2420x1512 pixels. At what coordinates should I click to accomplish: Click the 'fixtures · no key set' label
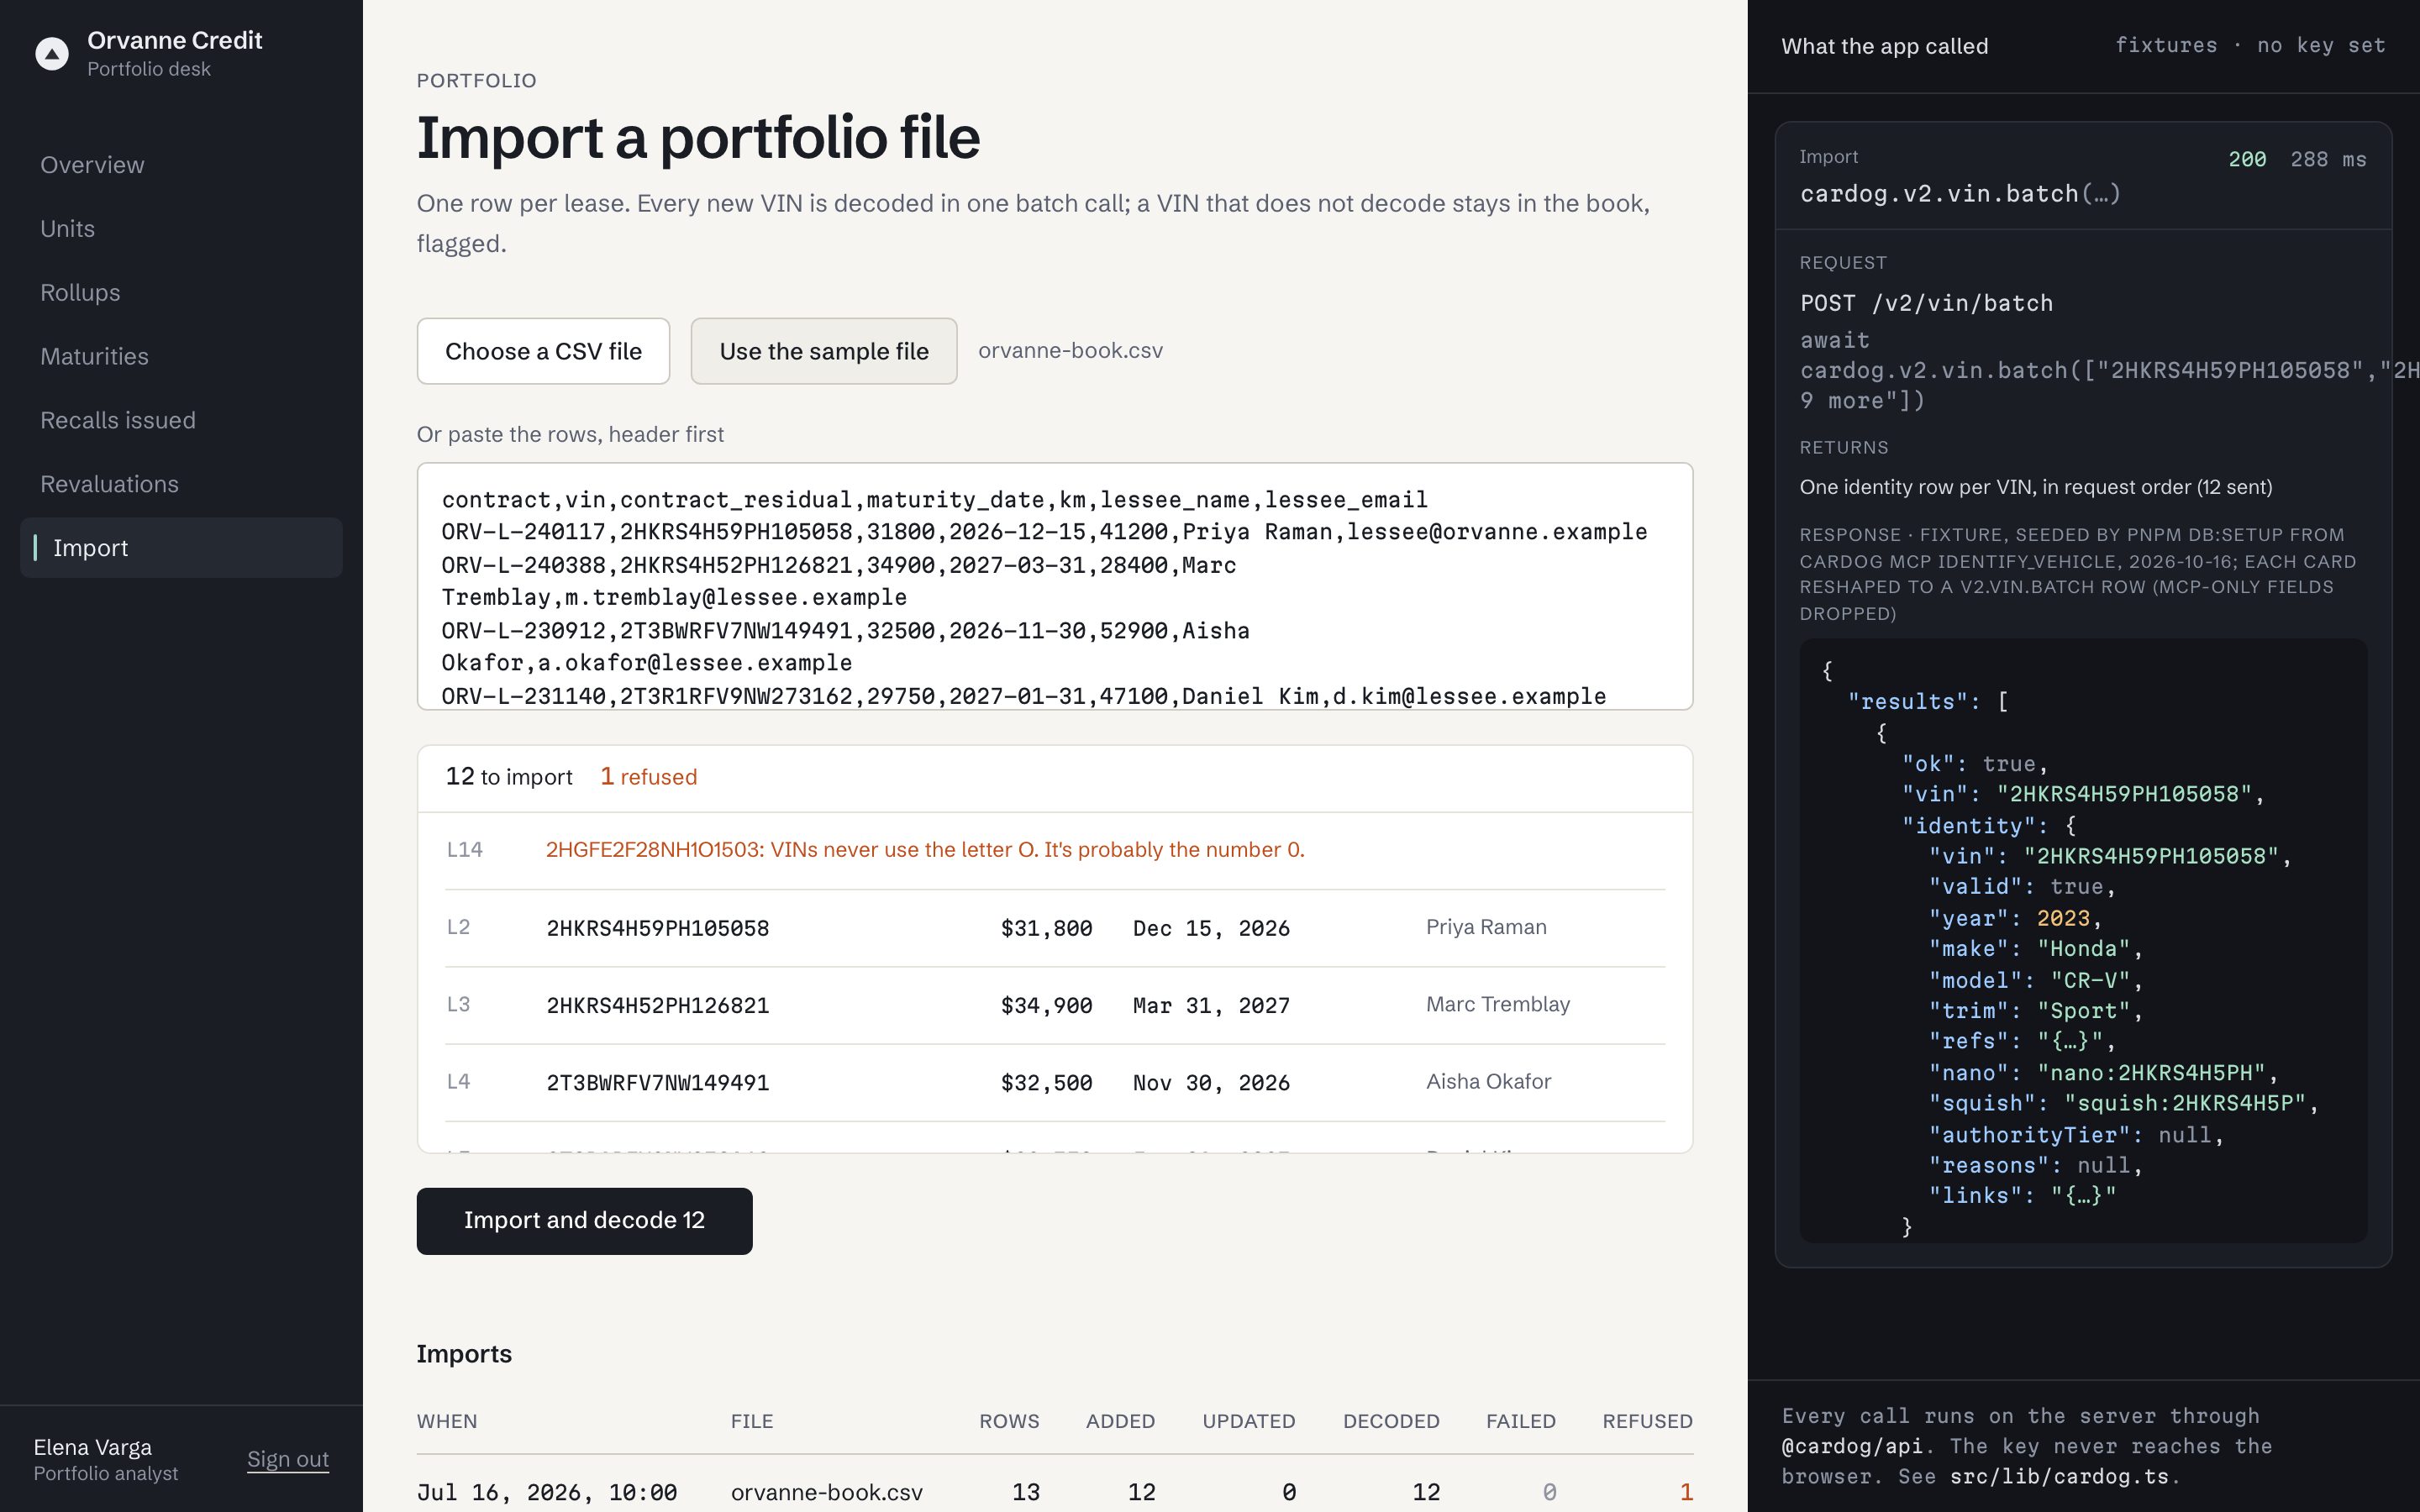coord(2250,46)
